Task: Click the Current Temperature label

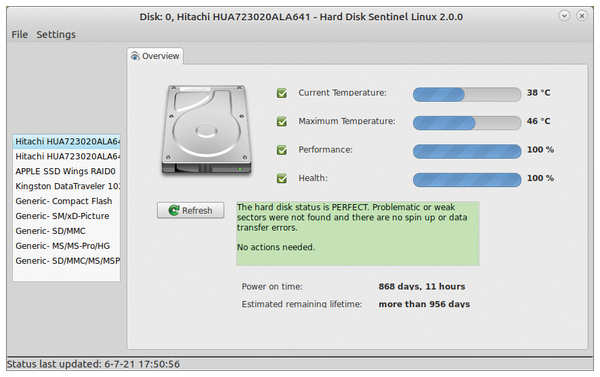Action: [x=342, y=93]
